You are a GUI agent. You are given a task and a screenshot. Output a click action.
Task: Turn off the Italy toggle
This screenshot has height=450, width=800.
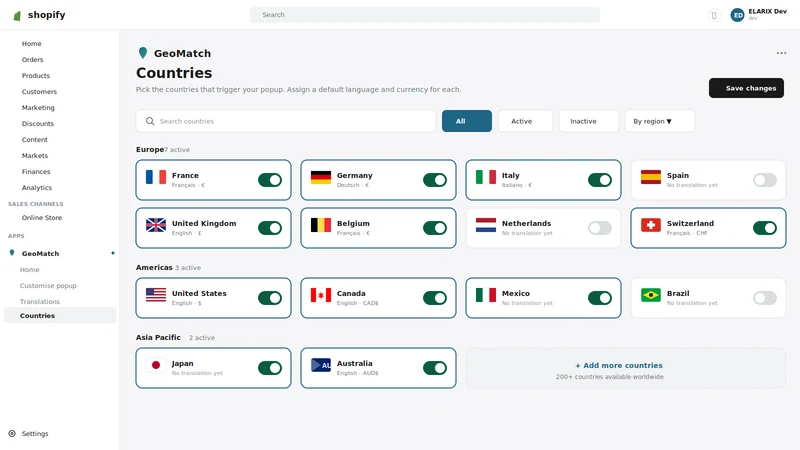(x=600, y=180)
